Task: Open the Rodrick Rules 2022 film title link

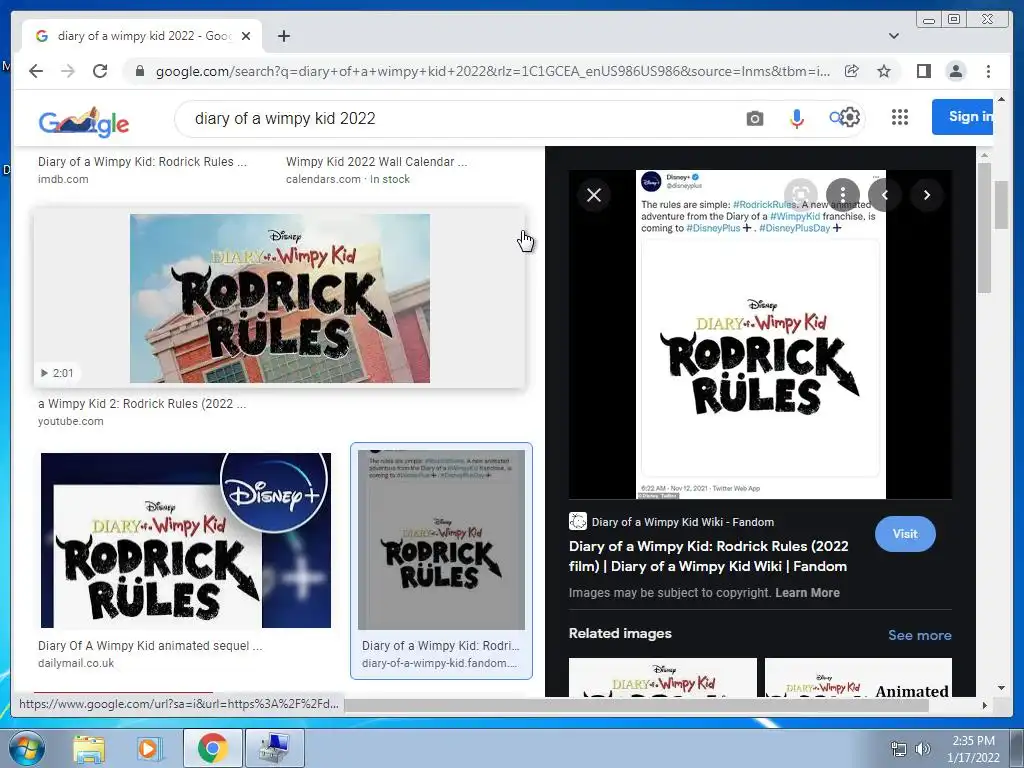Action: (709, 556)
